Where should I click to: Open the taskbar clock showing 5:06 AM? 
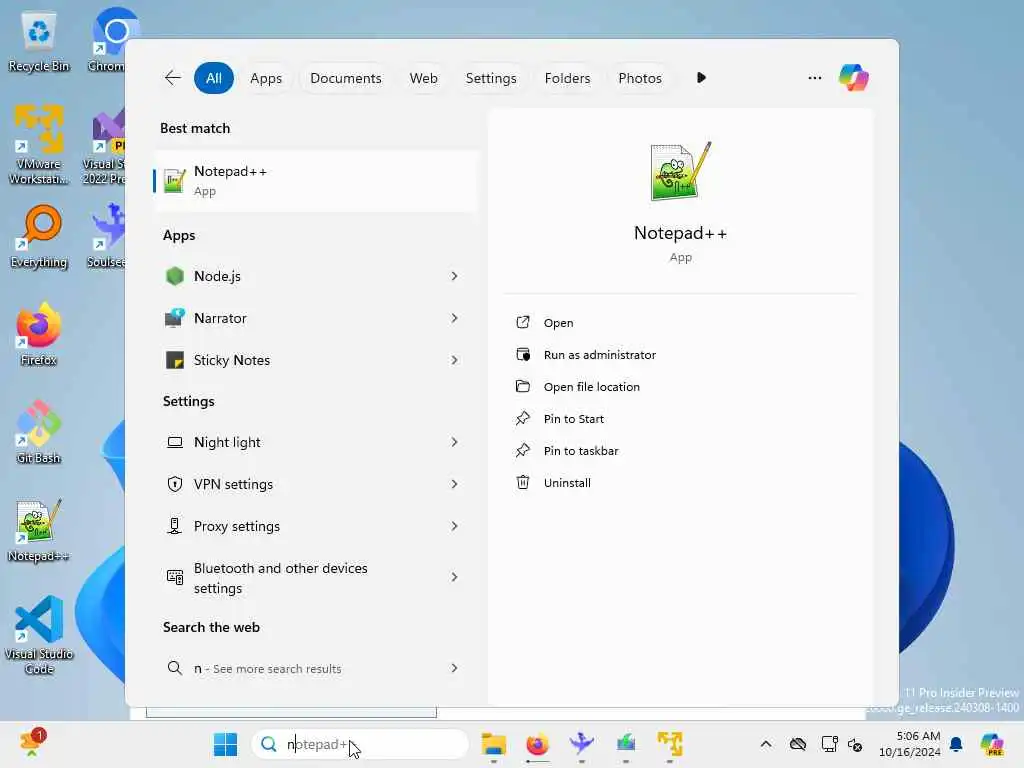pyautogui.click(x=910, y=744)
